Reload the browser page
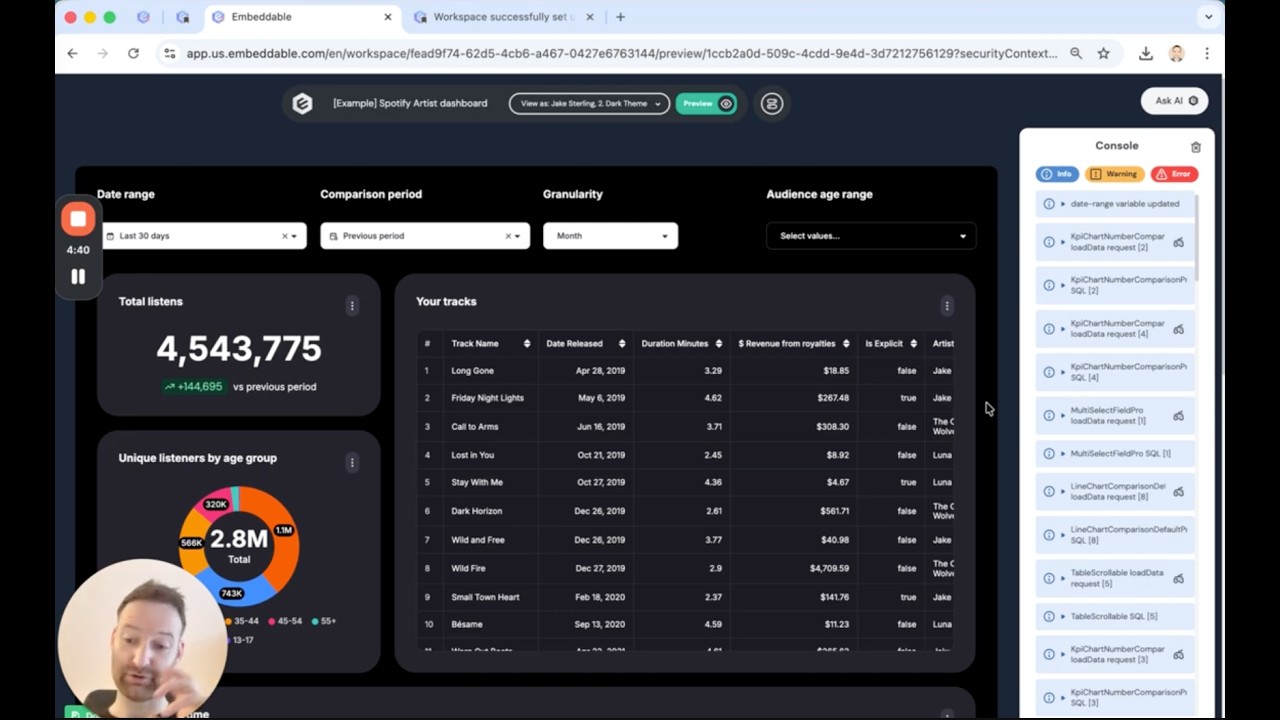The width and height of the screenshot is (1280, 720). 133,53
